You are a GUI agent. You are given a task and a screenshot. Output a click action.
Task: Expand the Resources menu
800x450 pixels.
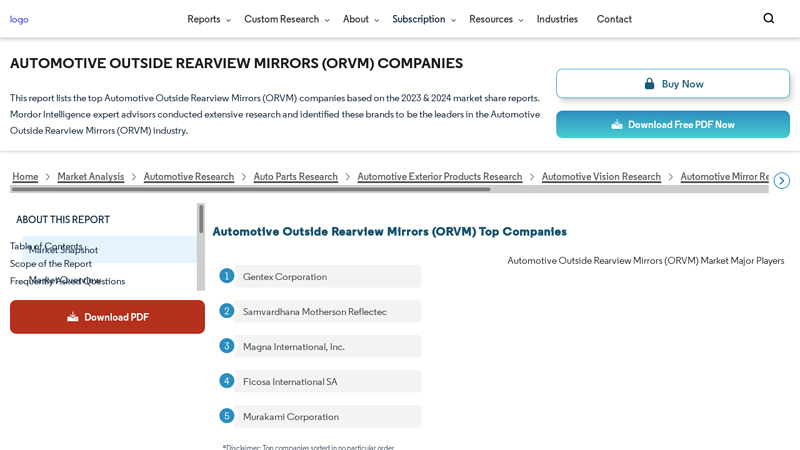496,19
